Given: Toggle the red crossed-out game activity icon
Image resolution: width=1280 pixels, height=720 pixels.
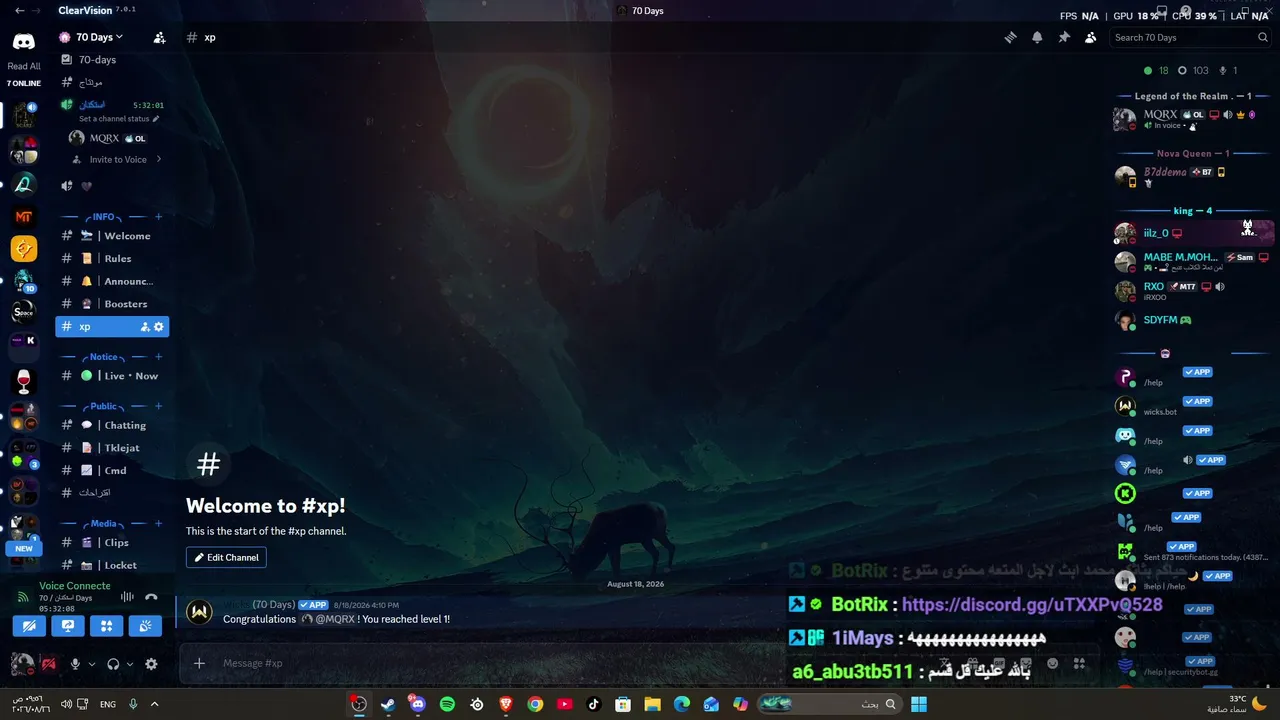Looking at the screenshot, I should coord(47,664).
